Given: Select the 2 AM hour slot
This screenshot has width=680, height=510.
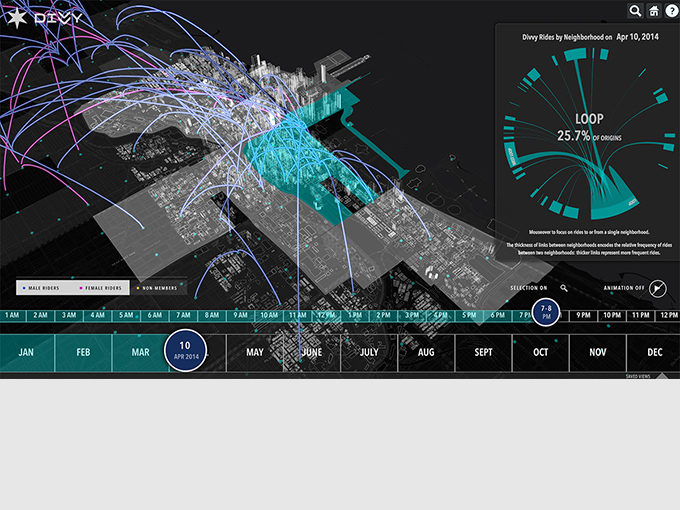Looking at the screenshot, I should pos(40,315).
